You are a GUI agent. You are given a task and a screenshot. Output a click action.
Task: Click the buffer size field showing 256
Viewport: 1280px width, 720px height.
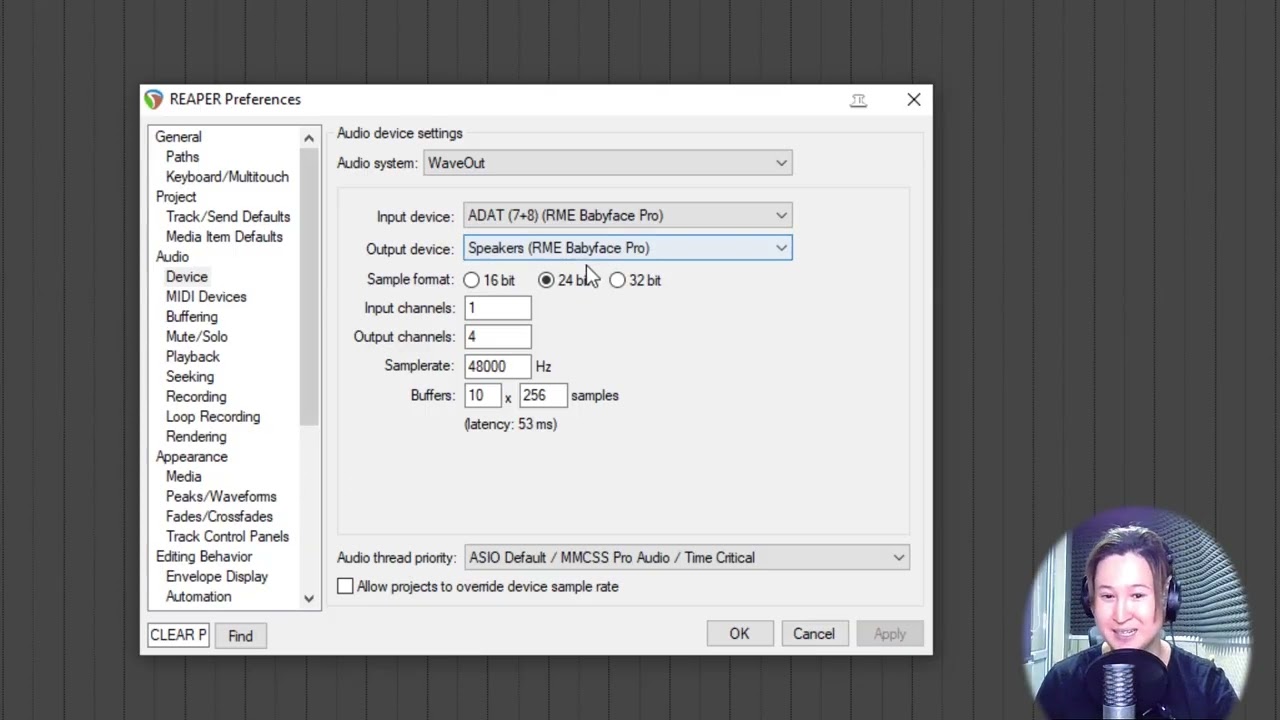[x=543, y=395]
